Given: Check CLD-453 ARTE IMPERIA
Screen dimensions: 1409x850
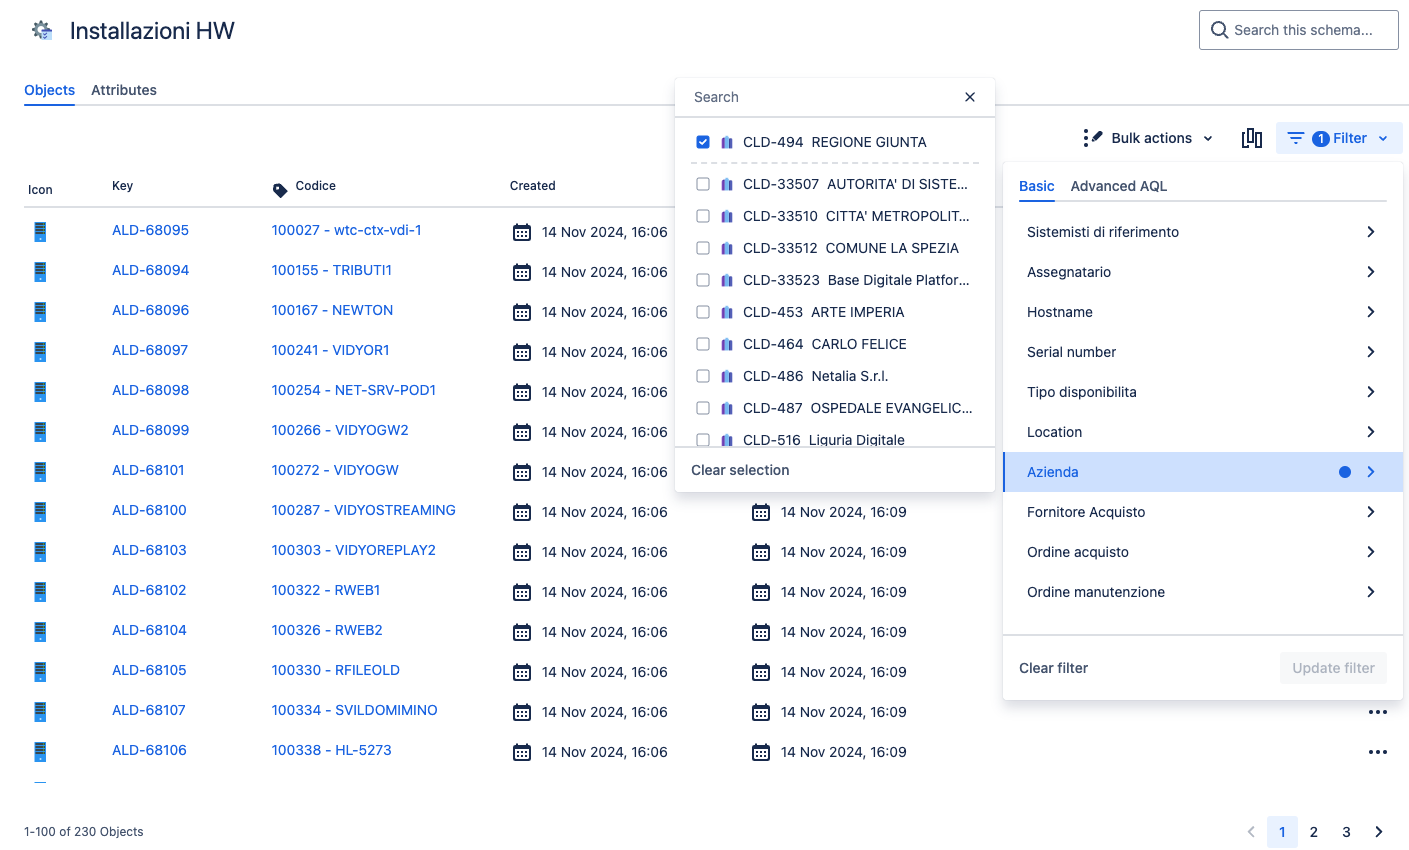Looking at the screenshot, I should [x=703, y=312].
